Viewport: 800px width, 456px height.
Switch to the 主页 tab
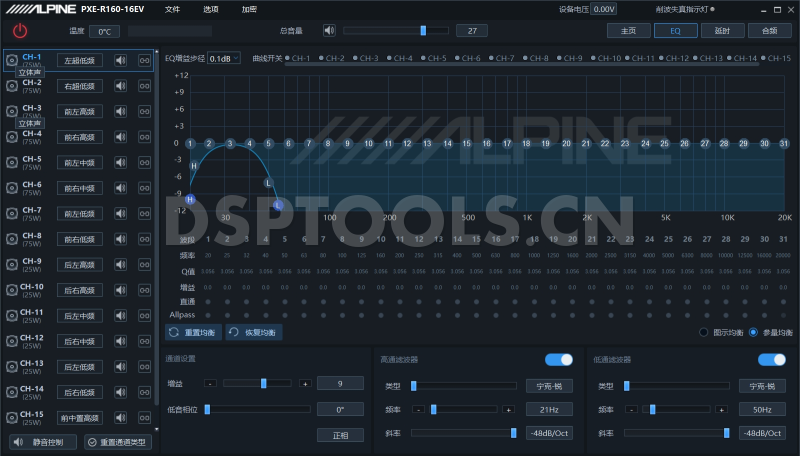pyautogui.click(x=629, y=31)
